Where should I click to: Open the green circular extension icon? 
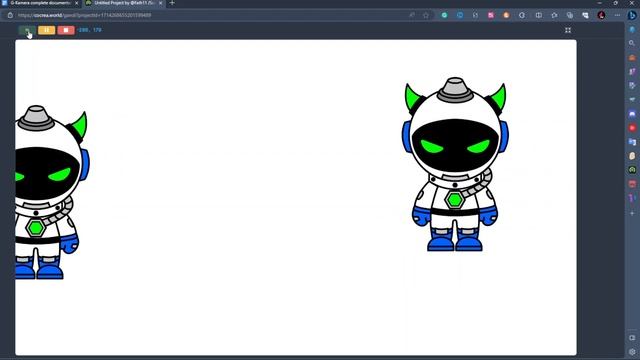click(x=444, y=15)
